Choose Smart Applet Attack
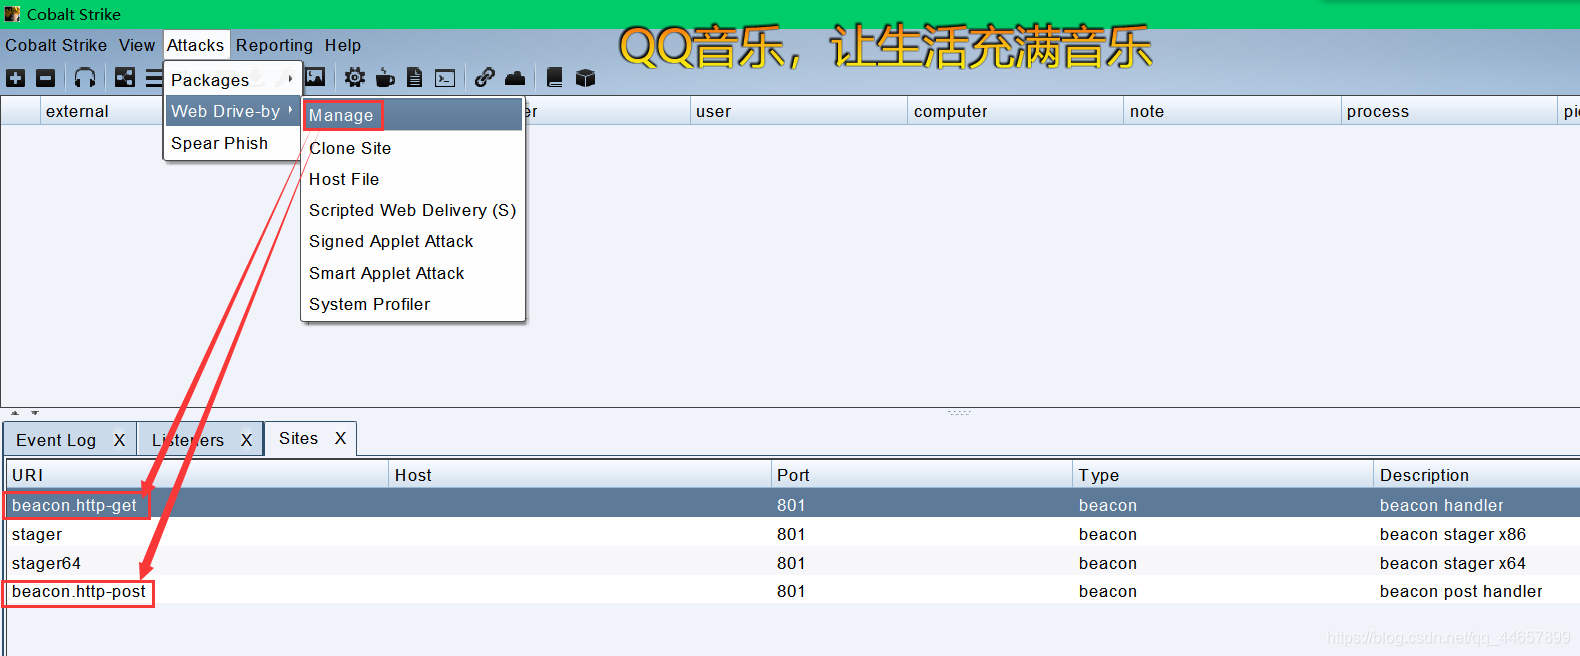The width and height of the screenshot is (1580, 656). [x=412, y=273]
